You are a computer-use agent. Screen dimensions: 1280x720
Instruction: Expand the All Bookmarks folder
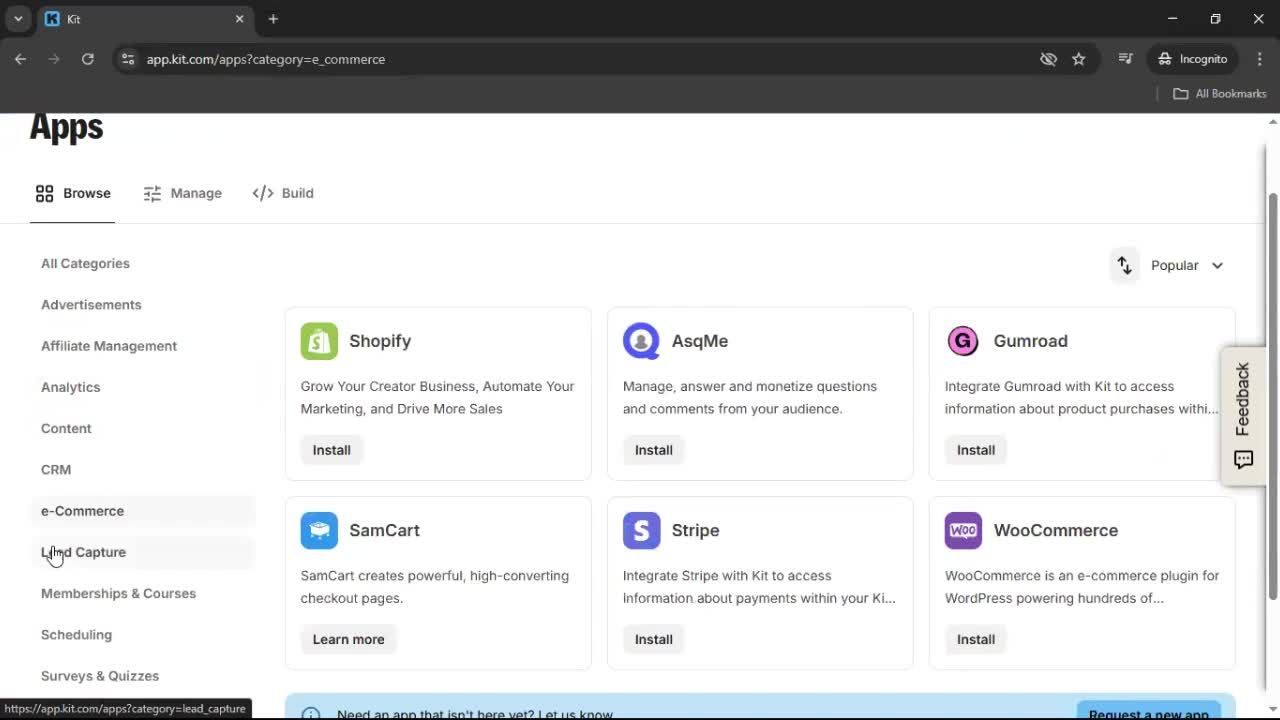pos(1219,93)
